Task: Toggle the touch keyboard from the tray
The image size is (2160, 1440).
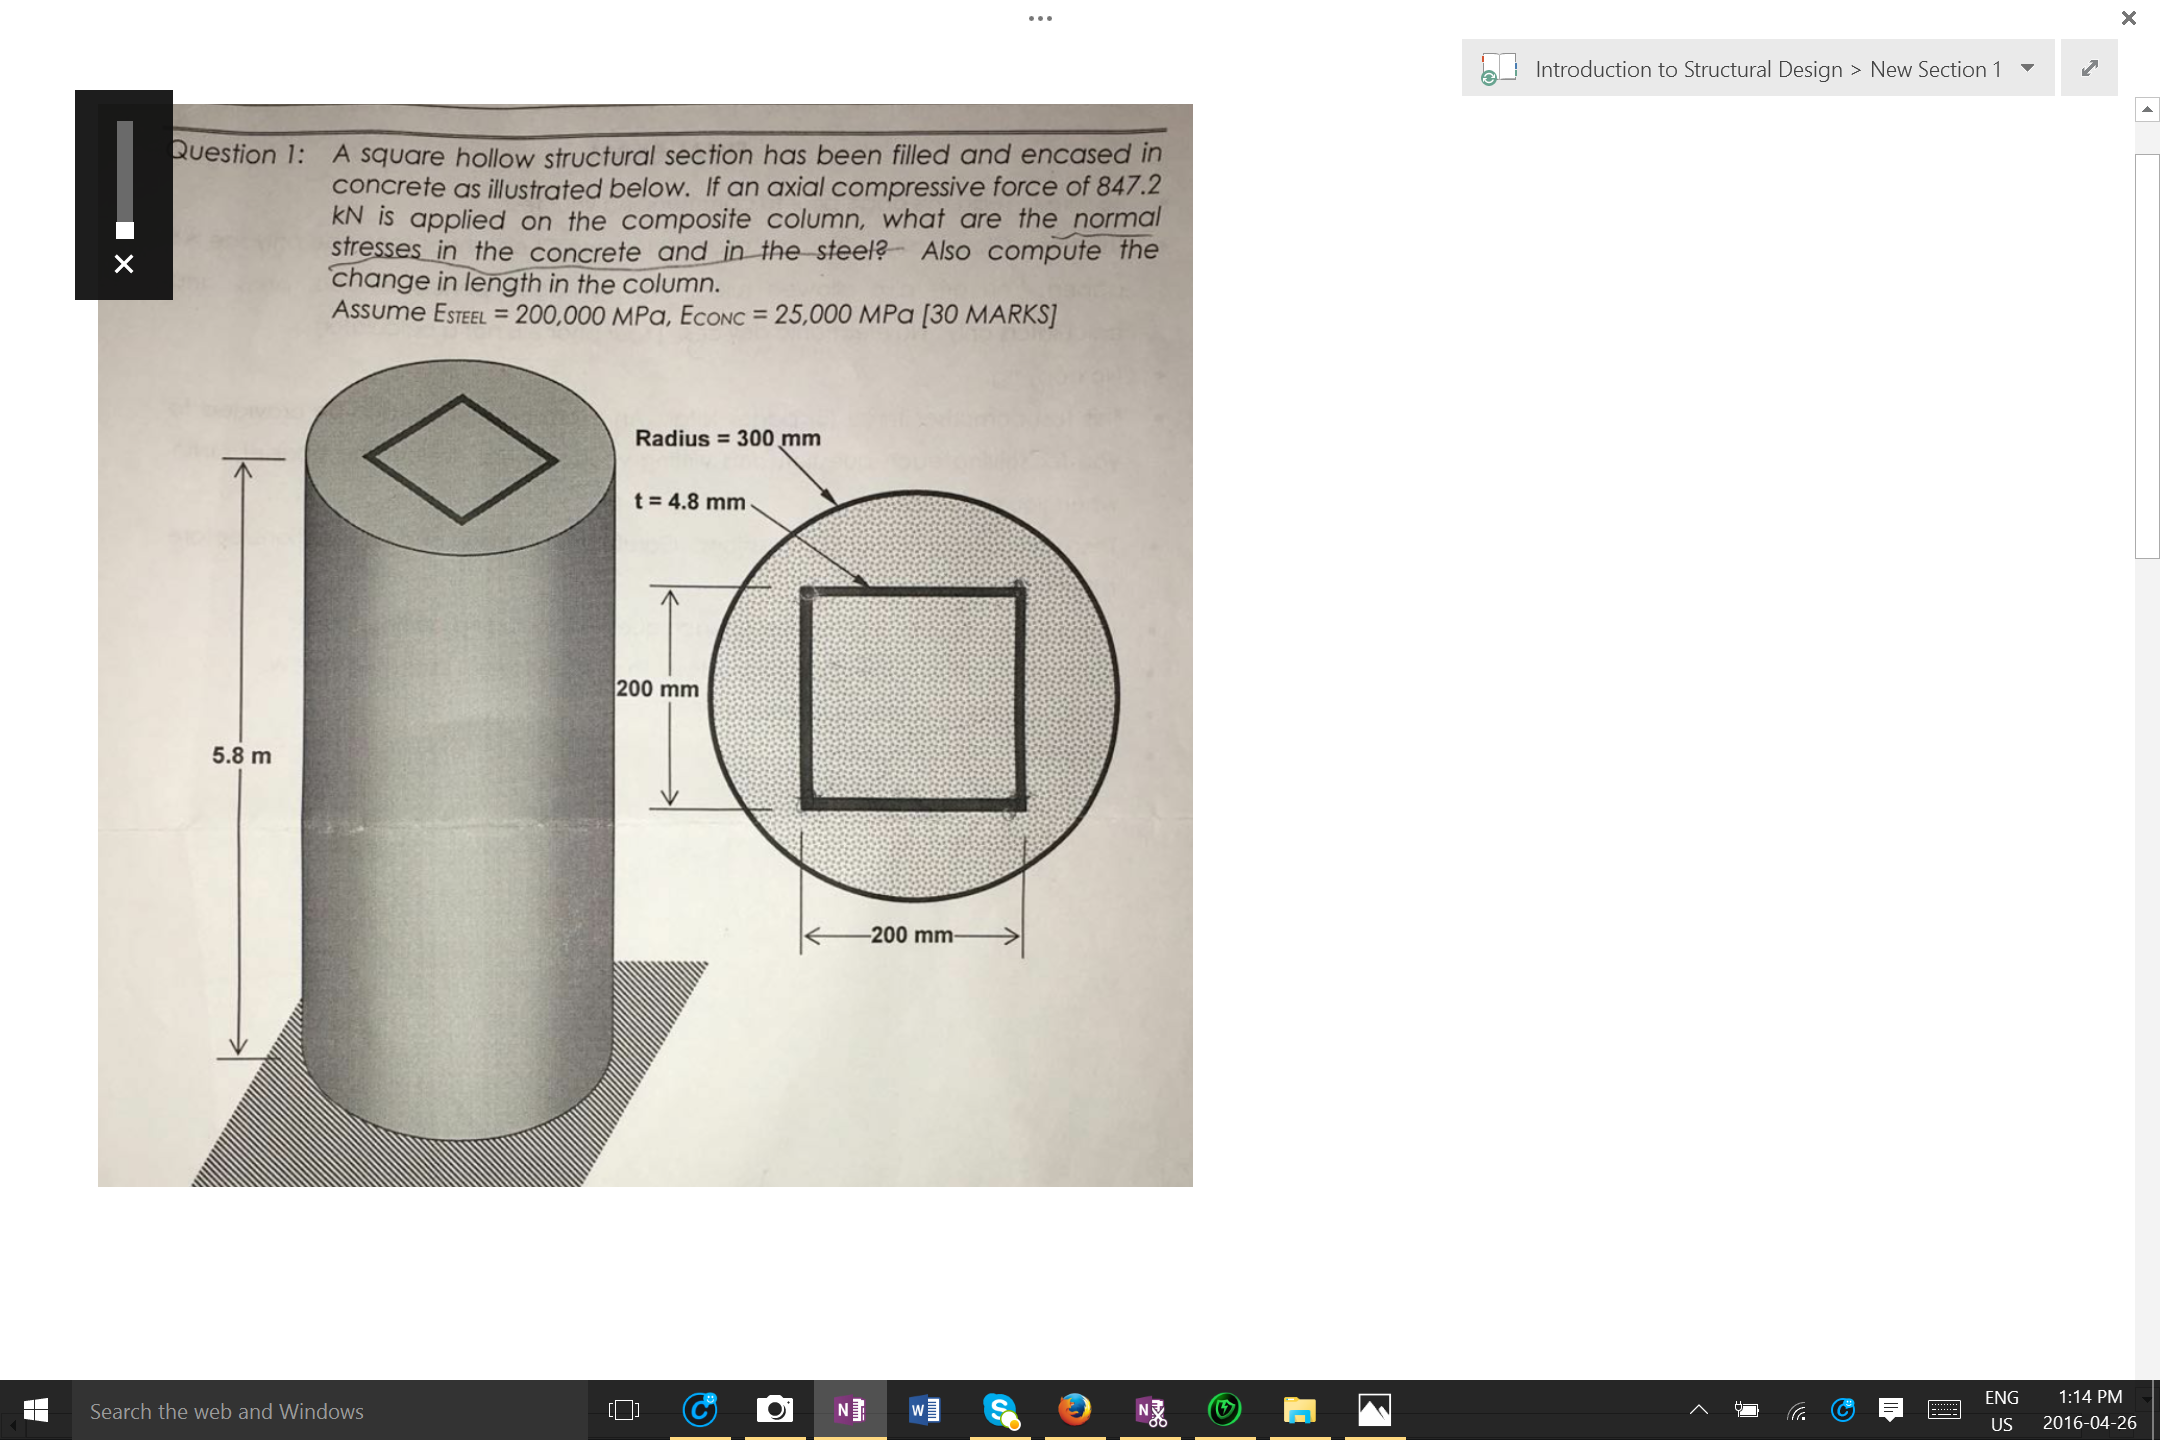Action: (1944, 1410)
